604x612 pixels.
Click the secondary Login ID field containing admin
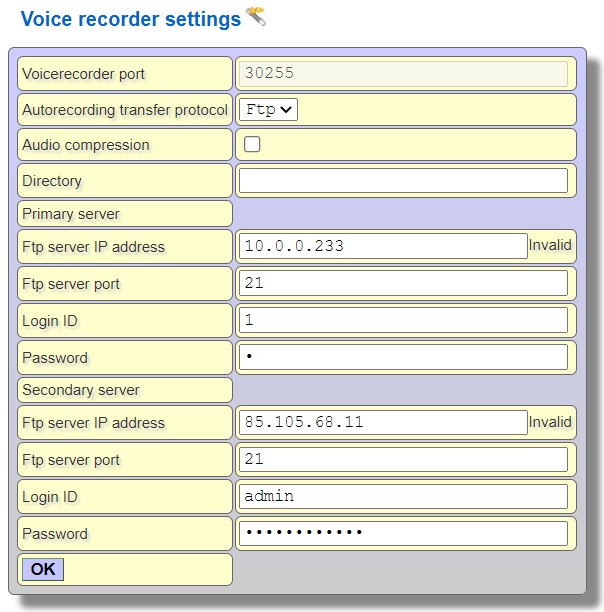tap(402, 496)
